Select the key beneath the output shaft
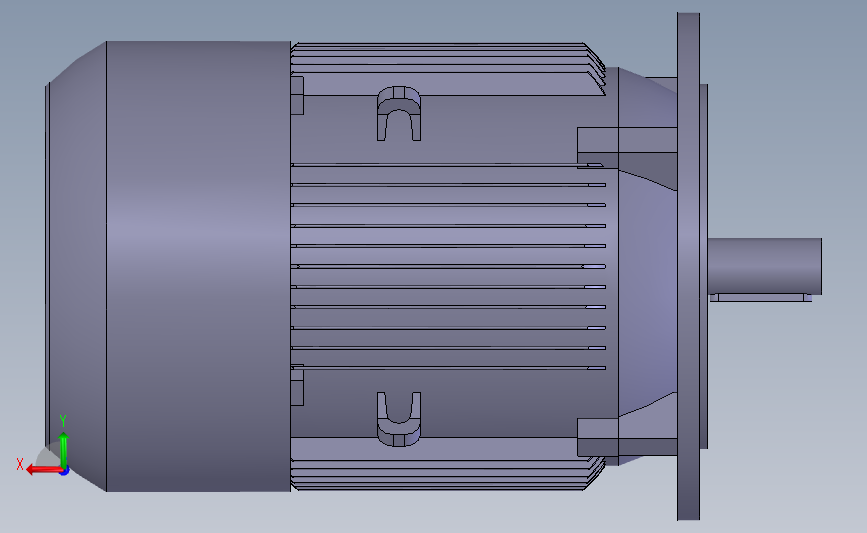Viewport: 867px width, 533px height. pos(761,297)
